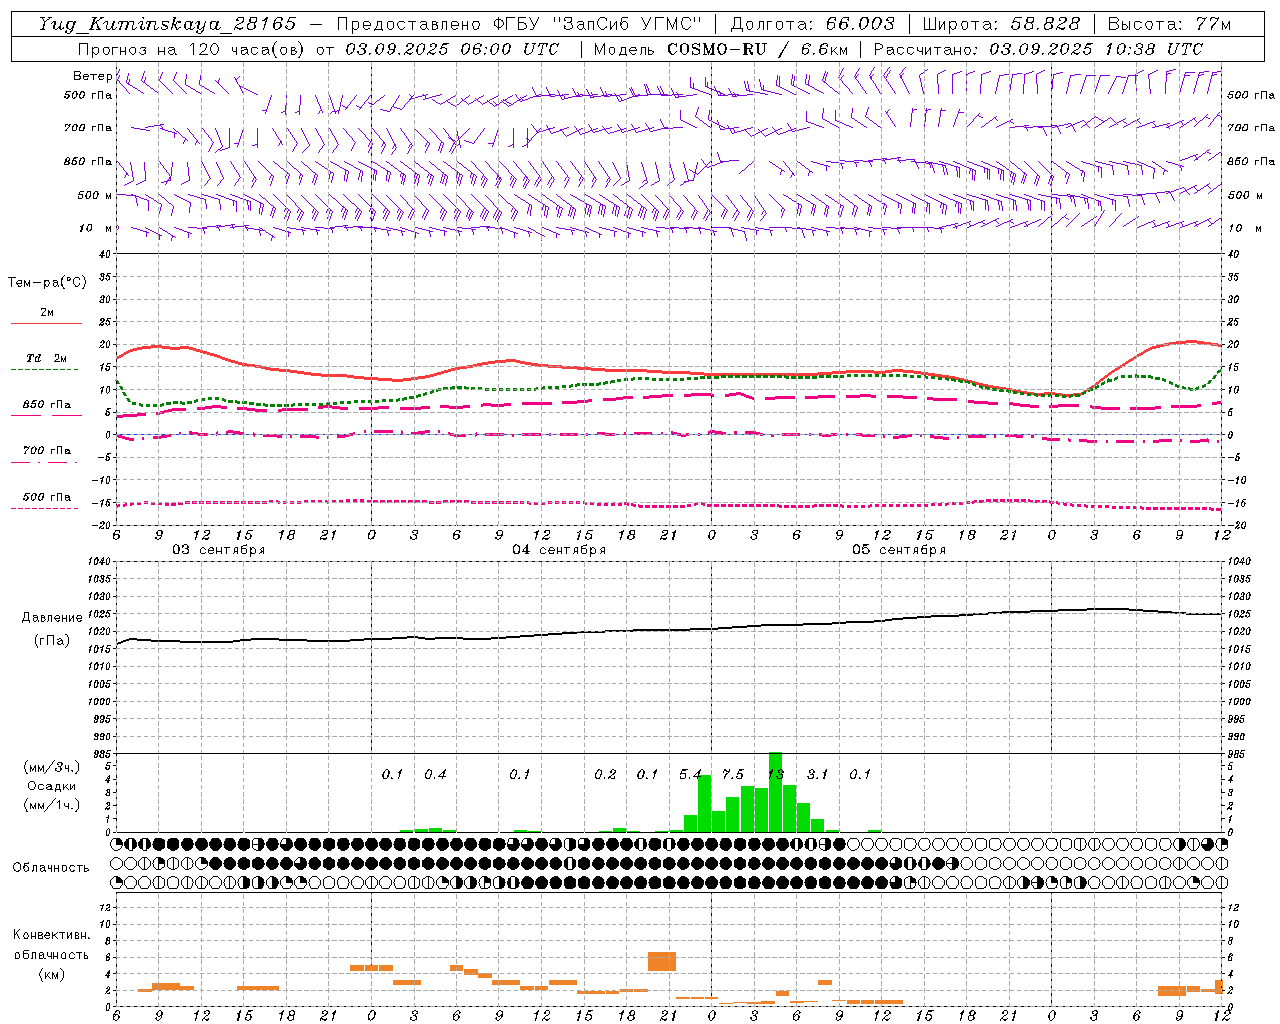Click the tallest green precipitation bar
Screen dimensions: 1280x1024
coord(775,792)
